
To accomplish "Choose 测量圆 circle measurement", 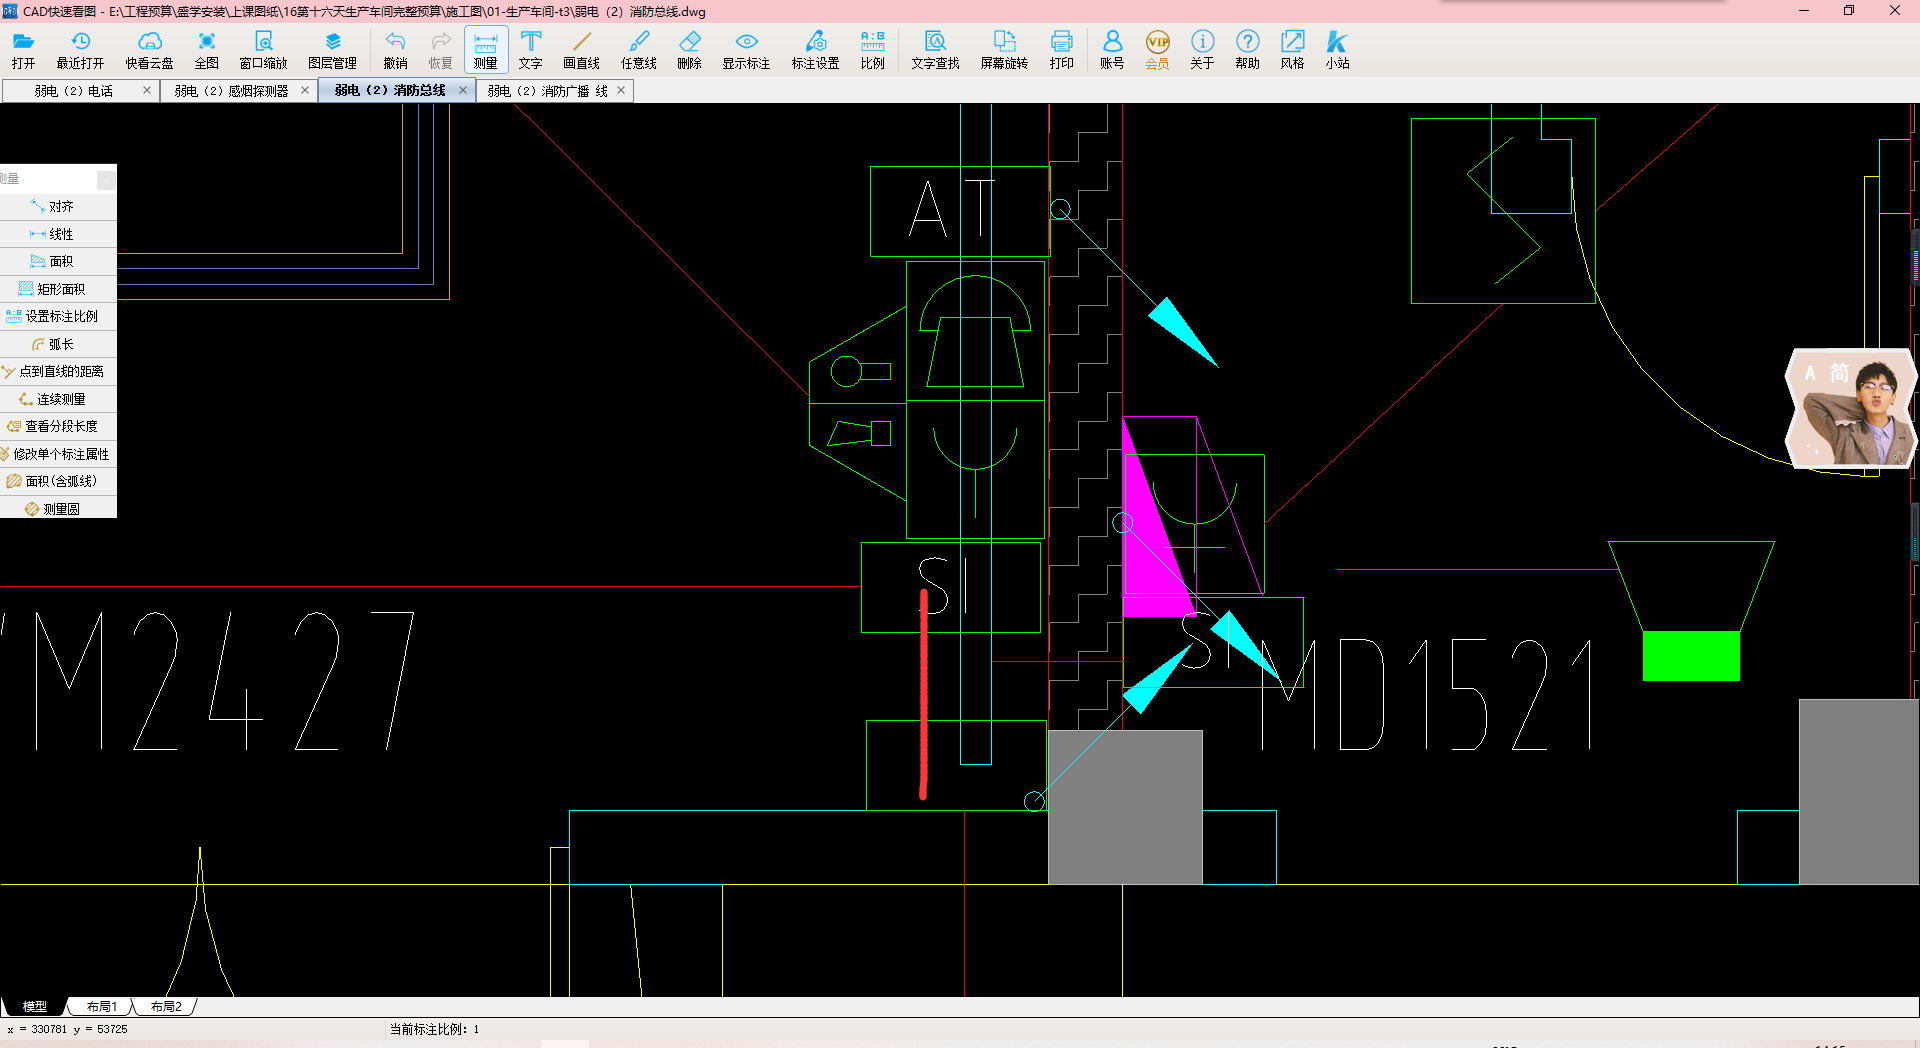I will [x=58, y=509].
